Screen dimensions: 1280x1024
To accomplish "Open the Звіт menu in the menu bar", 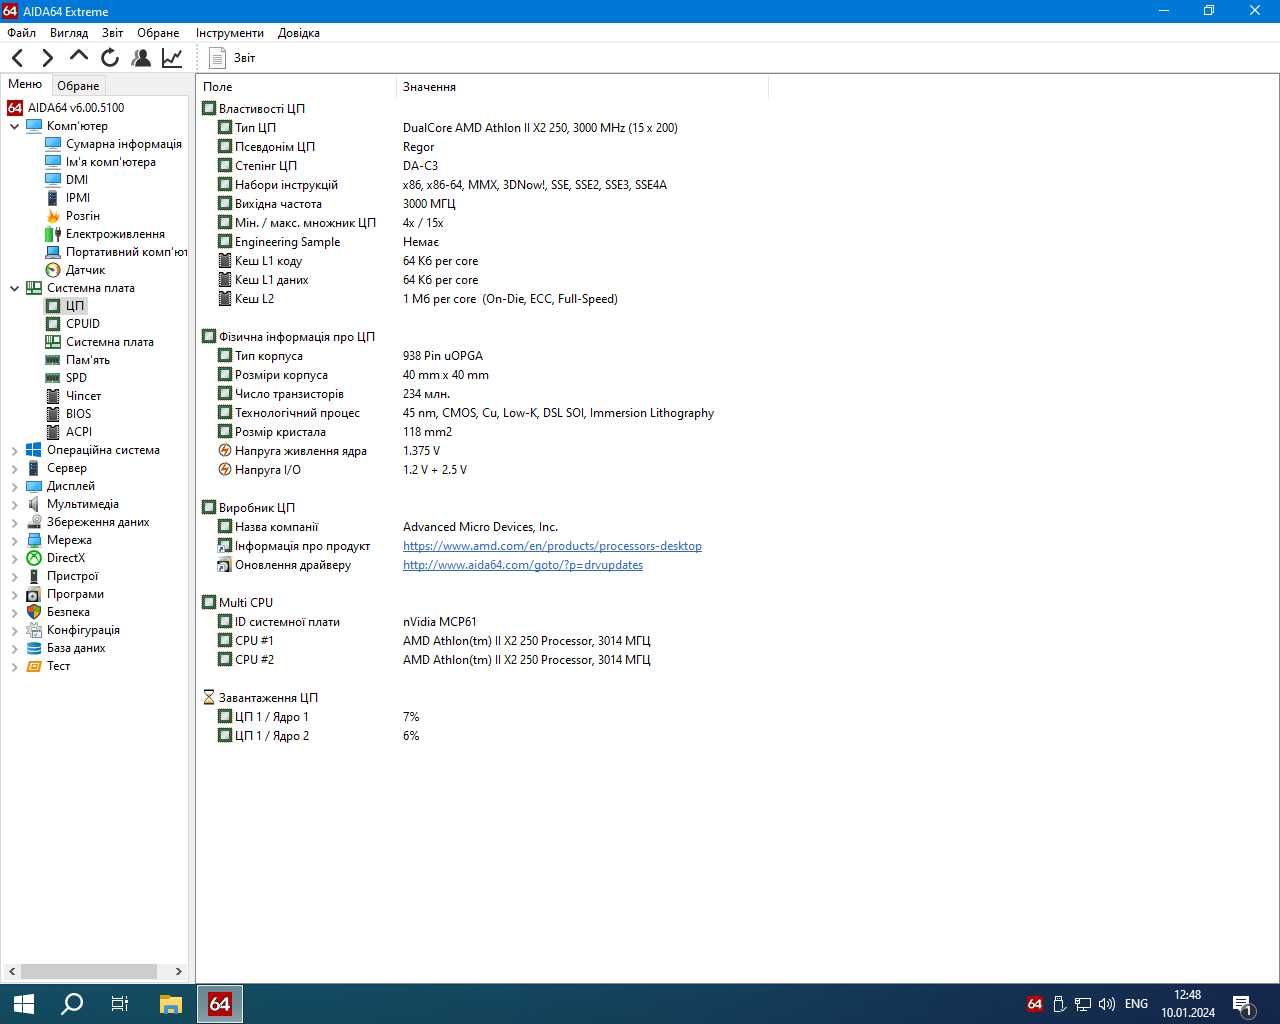I will point(113,33).
